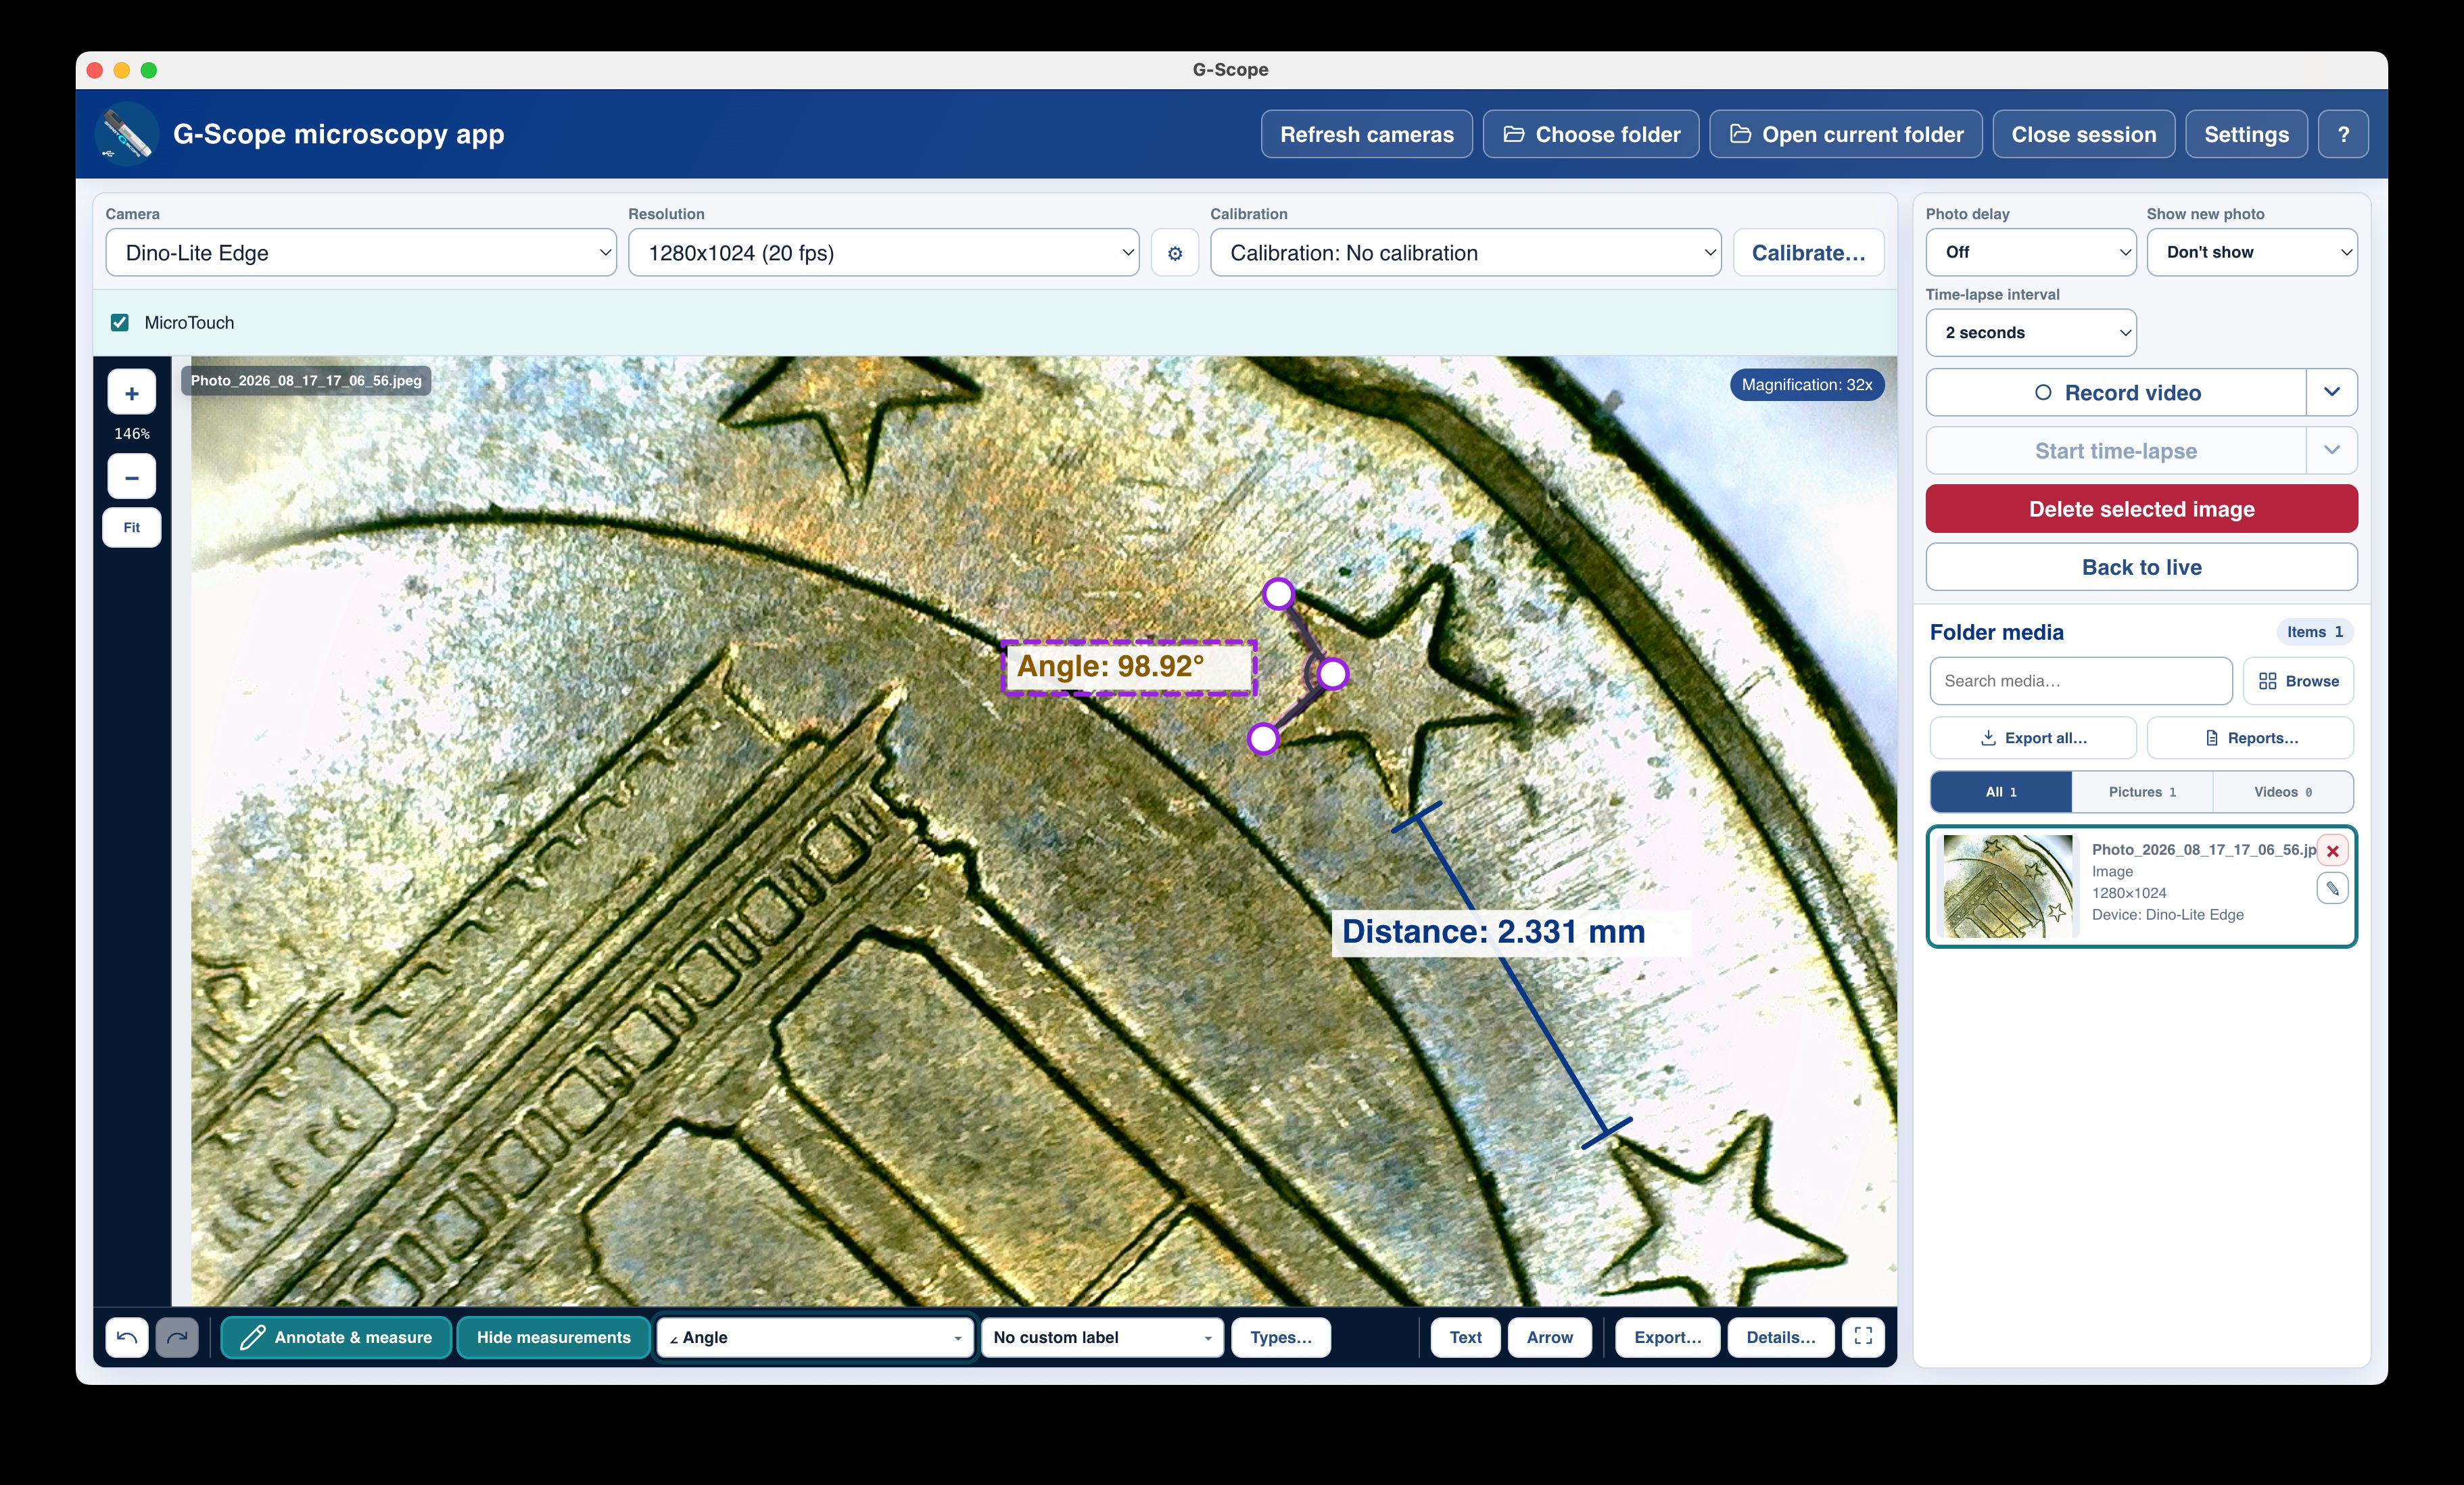Open help with question mark button
This screenshot has height=1485, width=2464.
tap(2343, 134)
